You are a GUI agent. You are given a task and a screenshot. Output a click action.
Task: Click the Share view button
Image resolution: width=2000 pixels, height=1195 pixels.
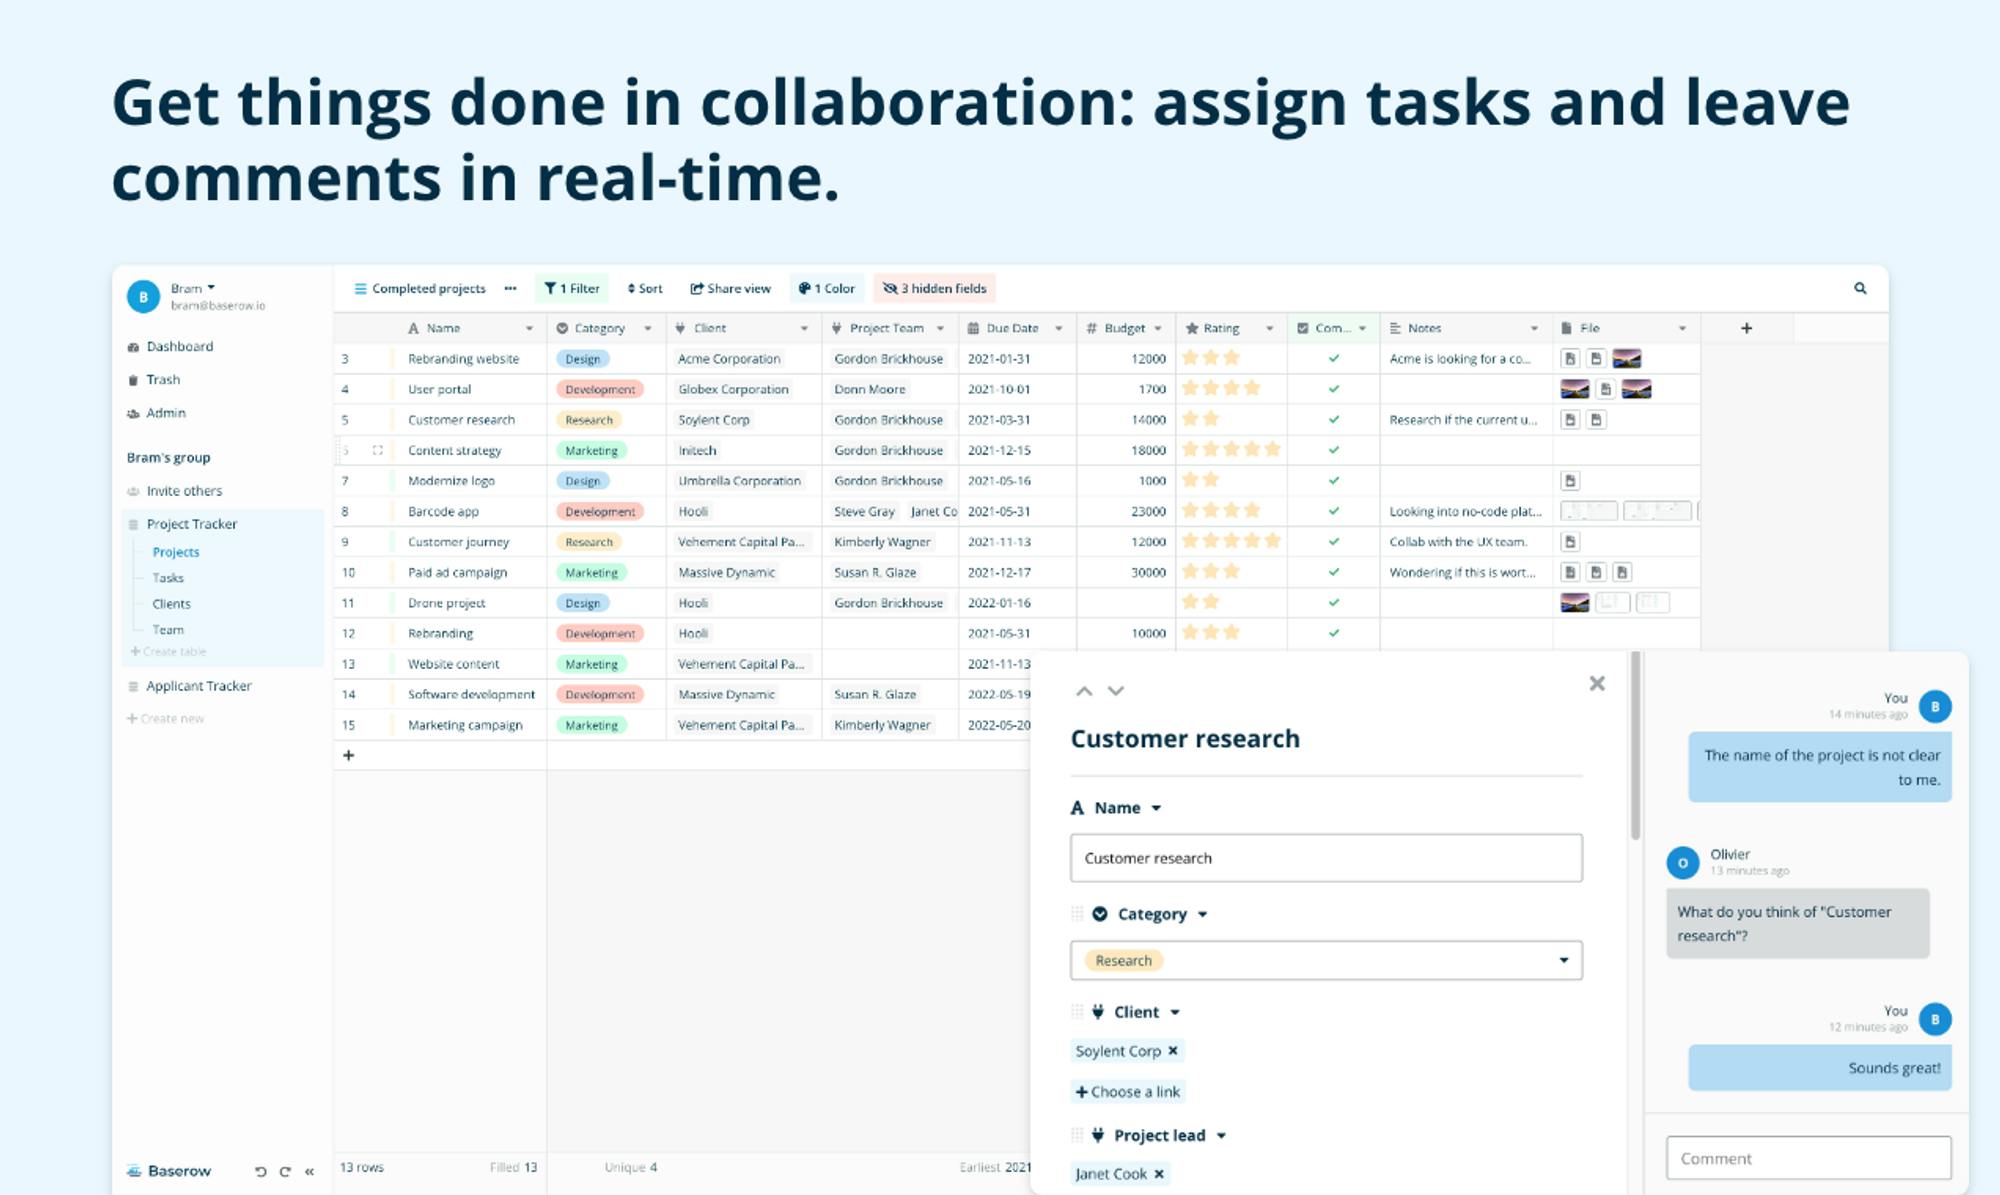click(731, 288)
